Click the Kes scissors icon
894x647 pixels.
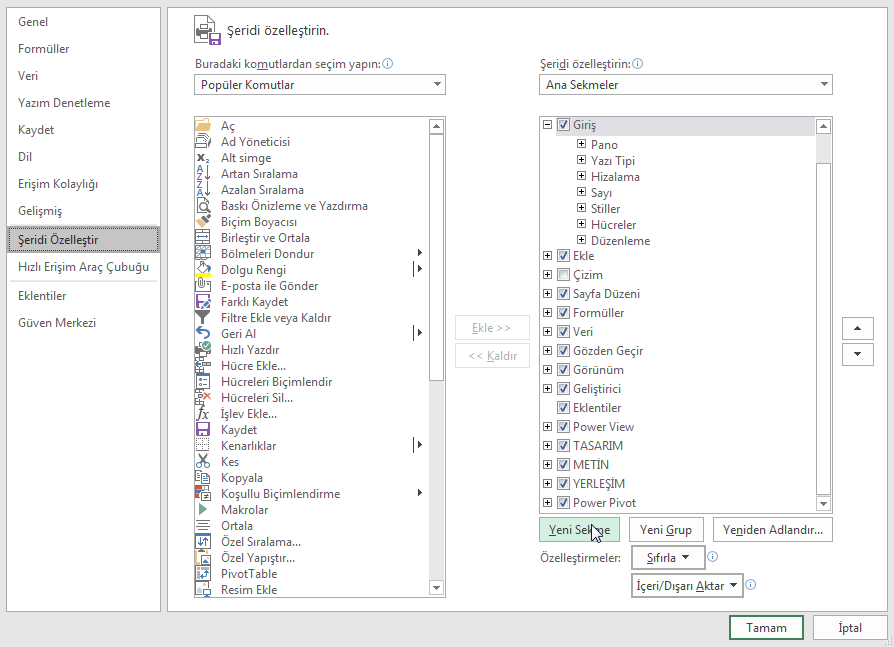point(203,461)
